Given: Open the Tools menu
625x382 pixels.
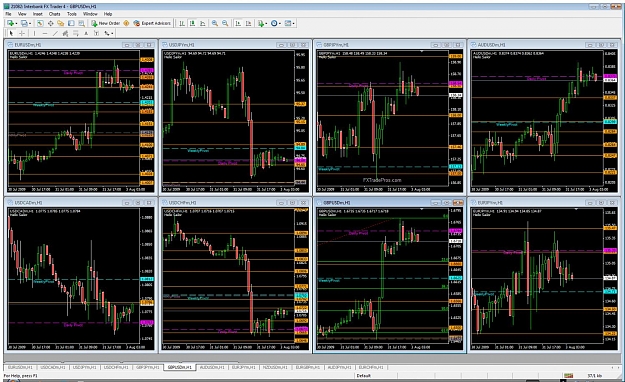Looking at the screenshot, I should [72, 14].
